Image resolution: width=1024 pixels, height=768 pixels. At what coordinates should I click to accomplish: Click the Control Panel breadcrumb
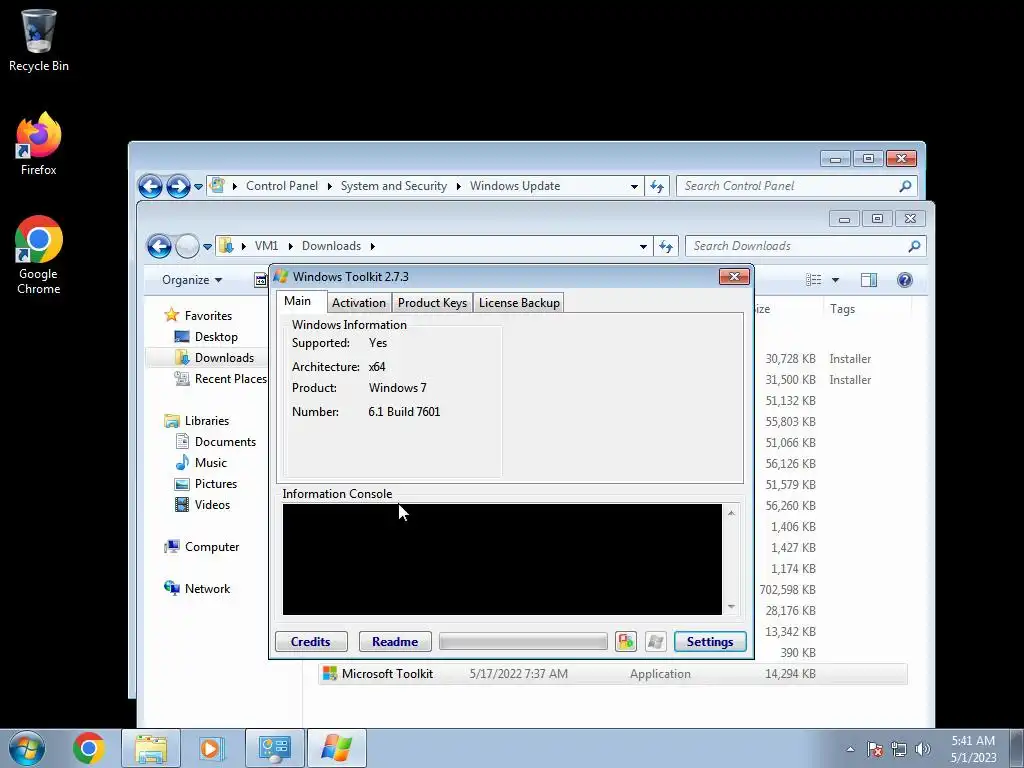coord(282,186)
